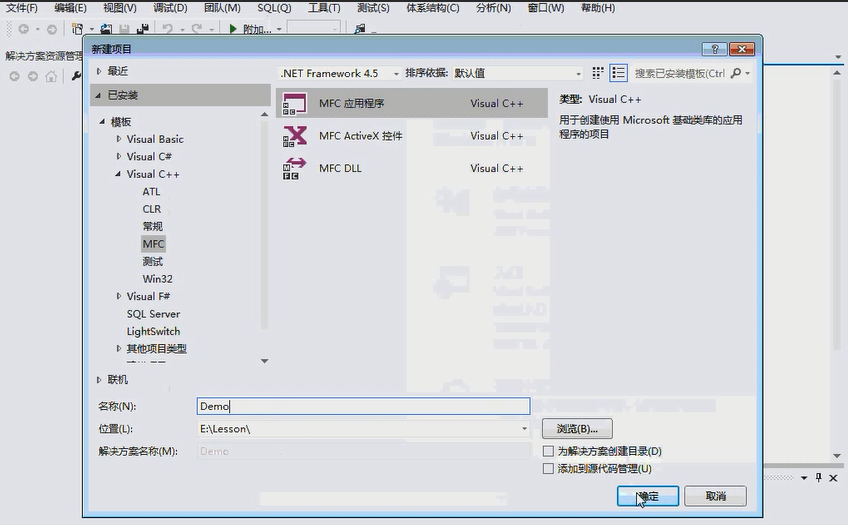This screenshot has width=848, height=525.
Task: Click Solution Explorer's wrench properties icon
Action: (76, 76)
